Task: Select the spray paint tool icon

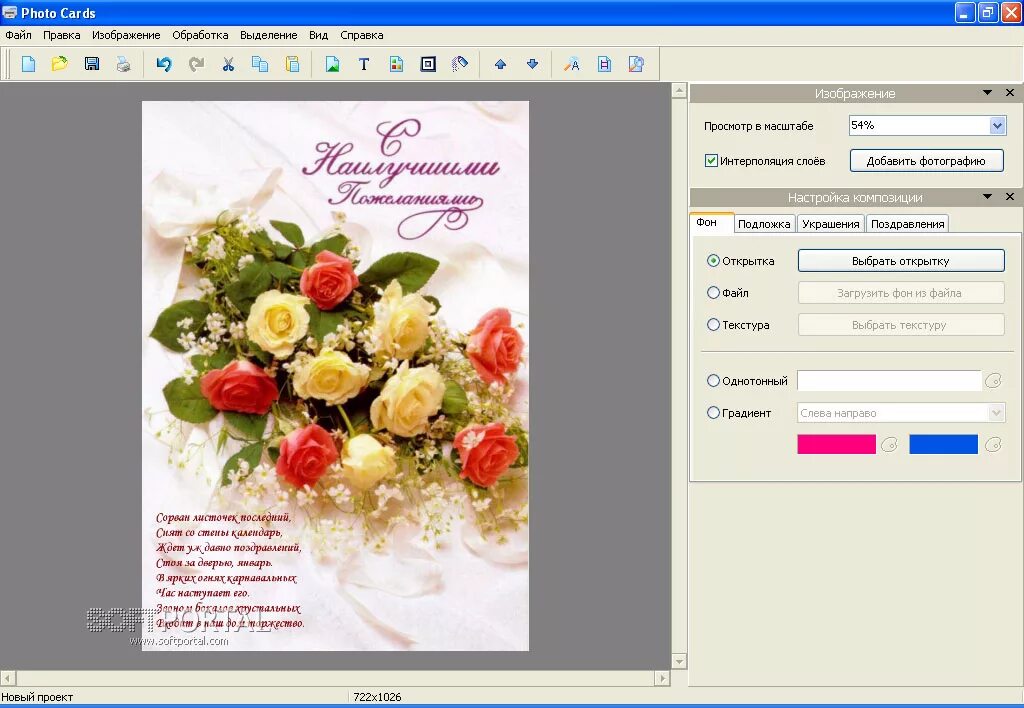Action: tap(460, 64)
